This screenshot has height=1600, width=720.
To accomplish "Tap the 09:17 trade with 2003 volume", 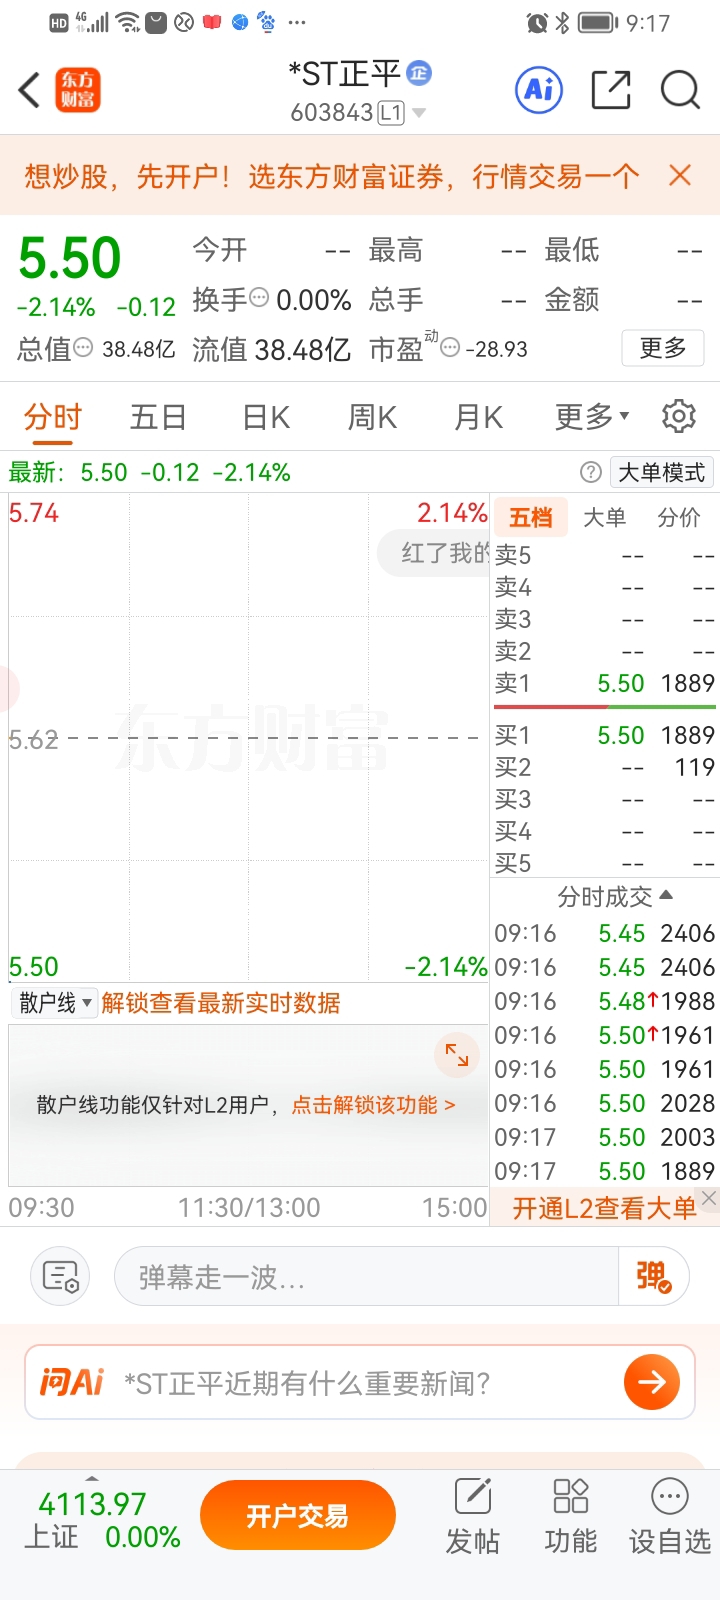I will (605, 1137).
